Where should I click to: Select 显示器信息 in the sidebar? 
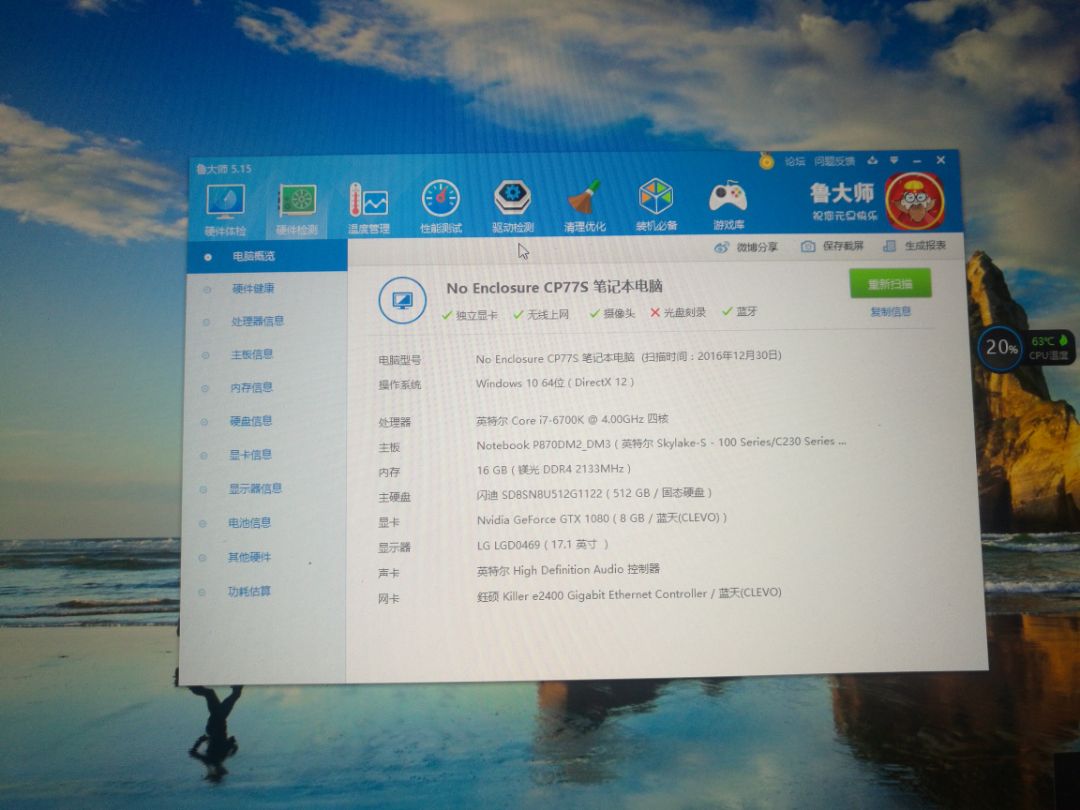254,489
